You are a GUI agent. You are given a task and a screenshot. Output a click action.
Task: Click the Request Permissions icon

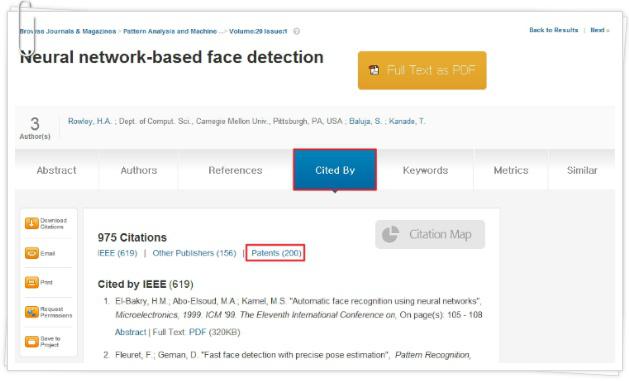(32, 312)
